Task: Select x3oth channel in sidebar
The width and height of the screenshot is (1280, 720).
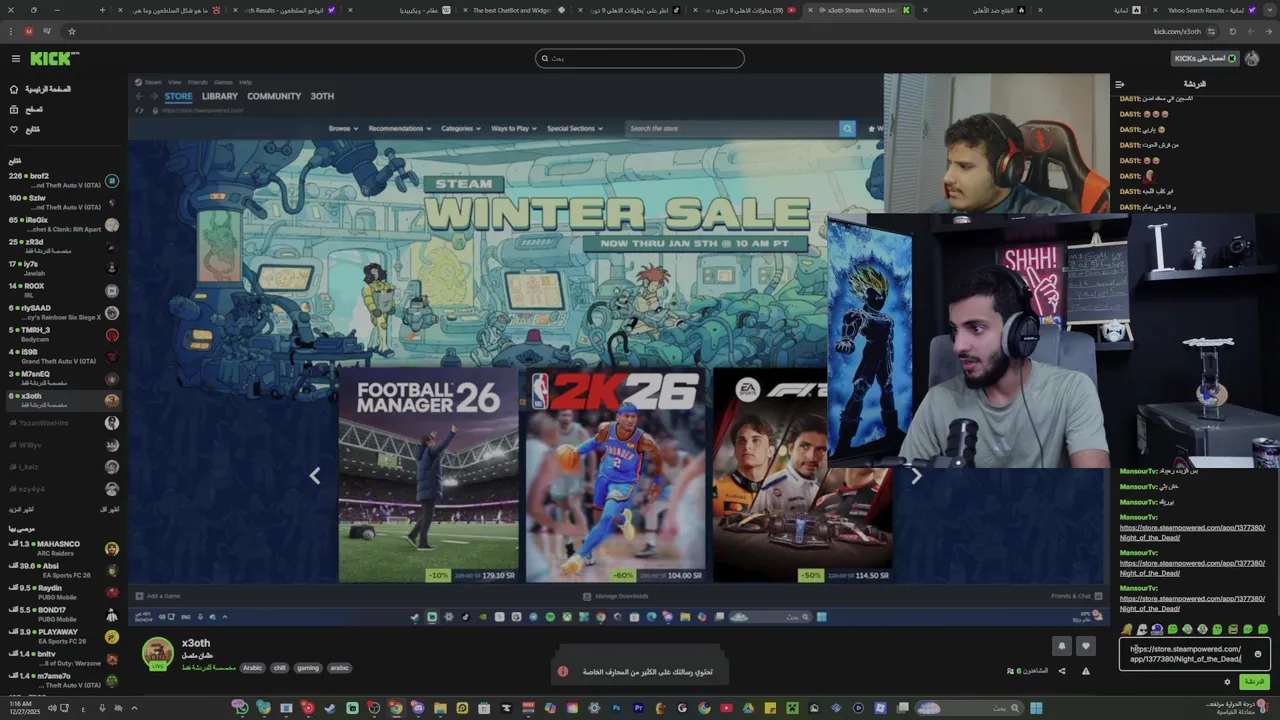Action: 64,401
